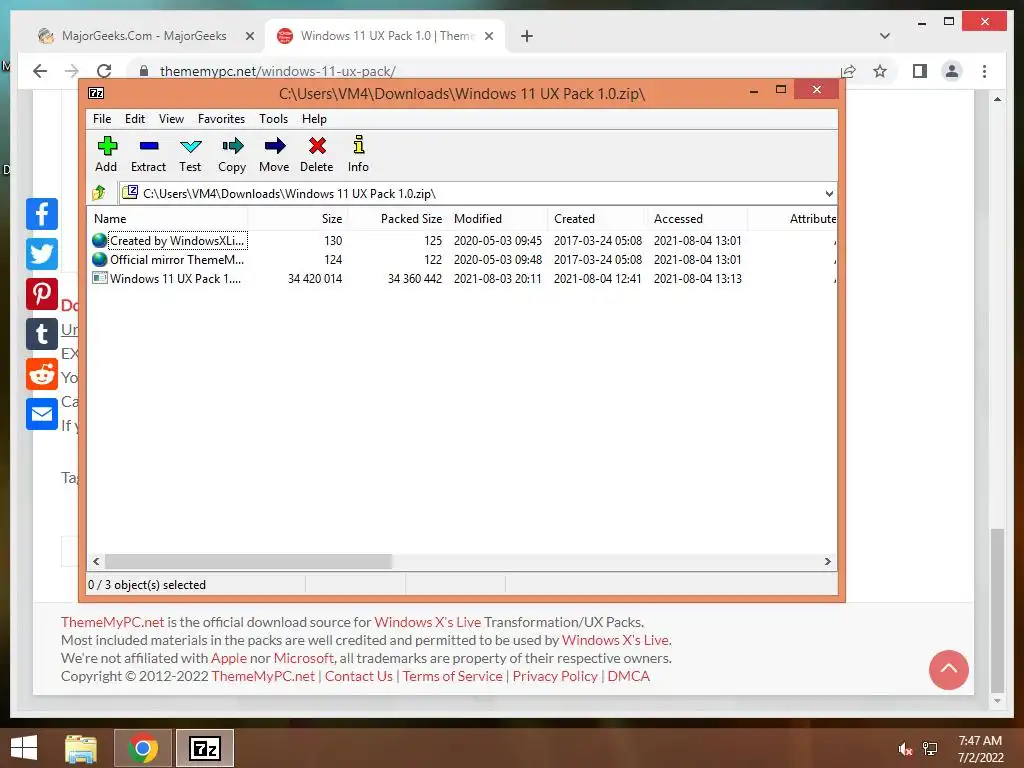Share page via Pinterest icon
This screenshot has width=1024, height=768.
click(x=42, y=294)
